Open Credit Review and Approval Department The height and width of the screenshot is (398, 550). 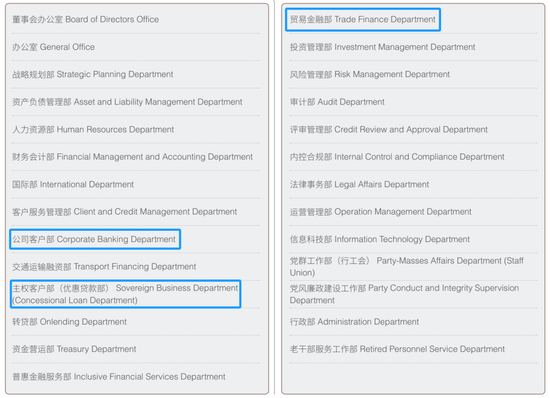coord(389,129)
